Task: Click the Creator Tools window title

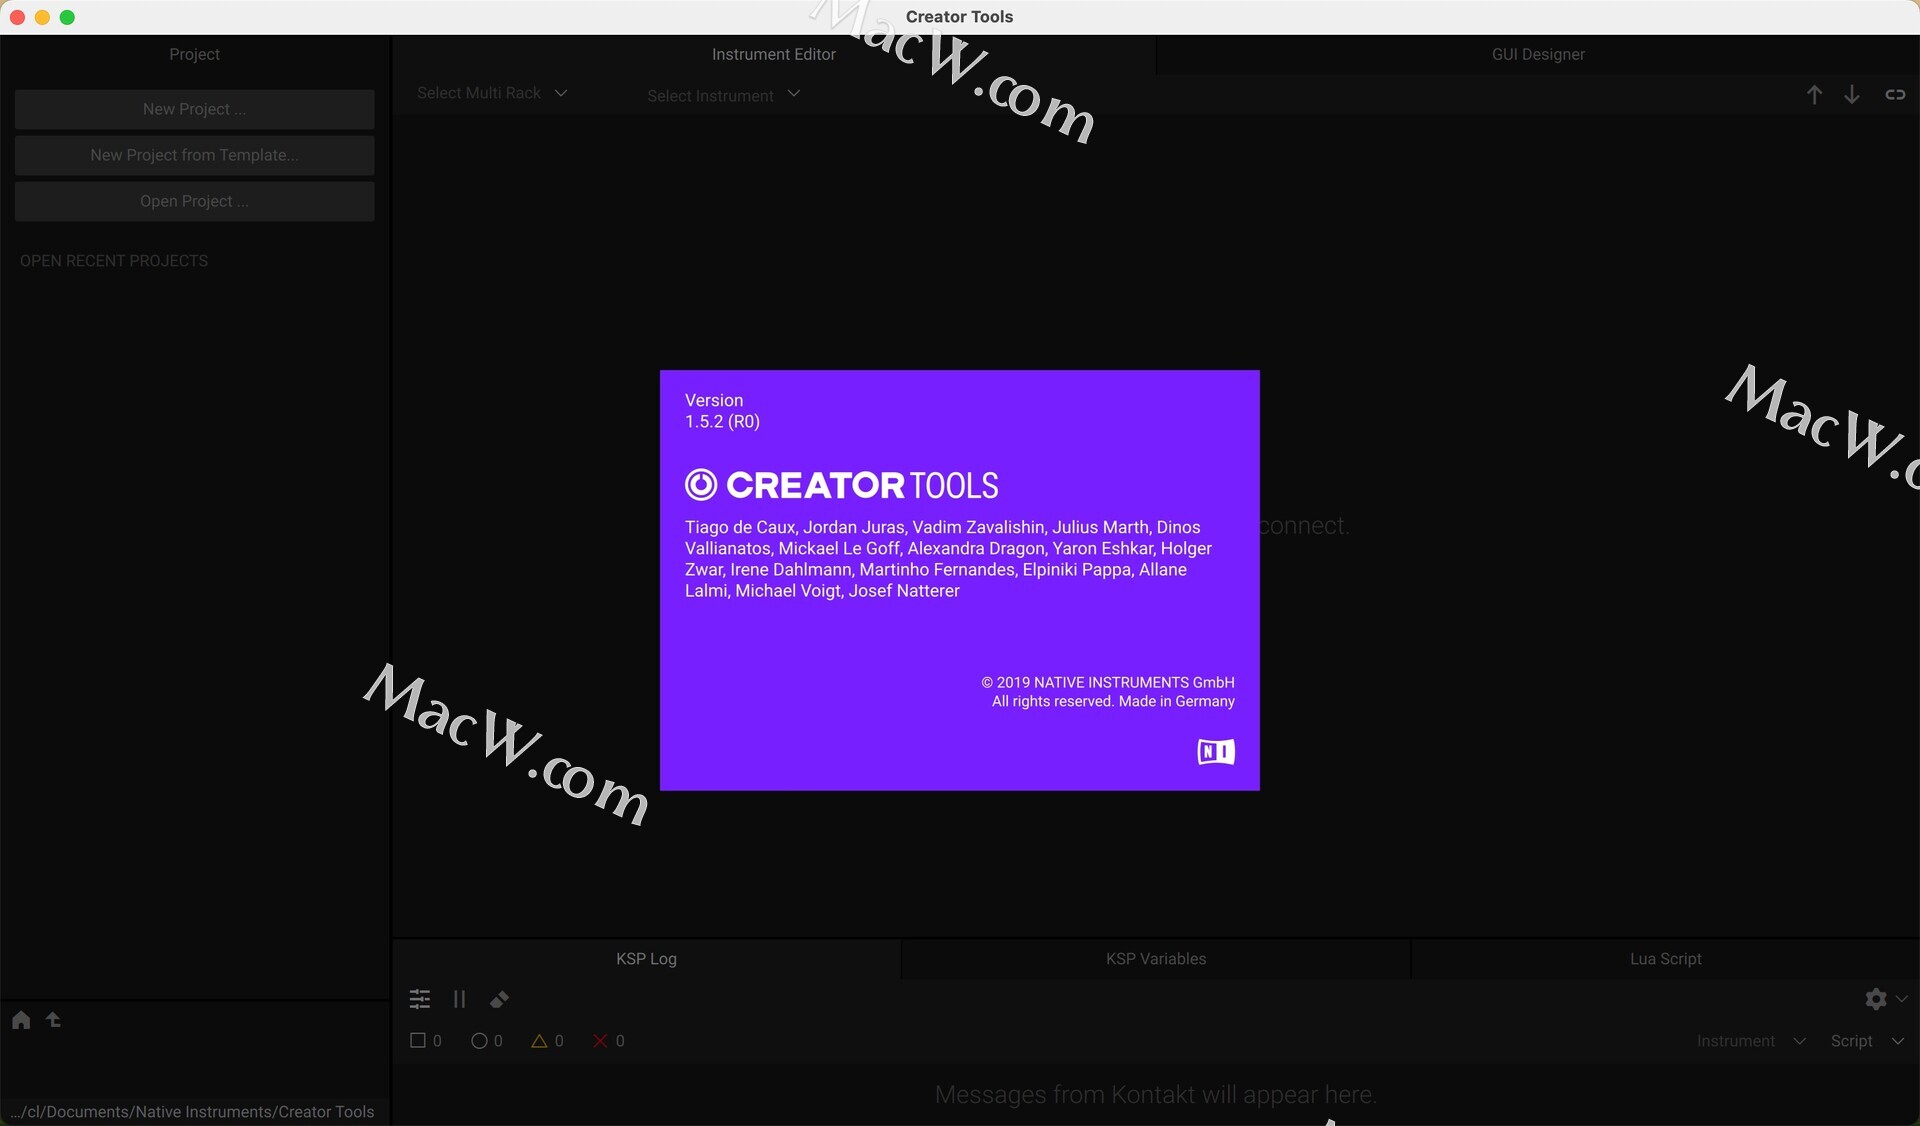Action: point(959,17)
